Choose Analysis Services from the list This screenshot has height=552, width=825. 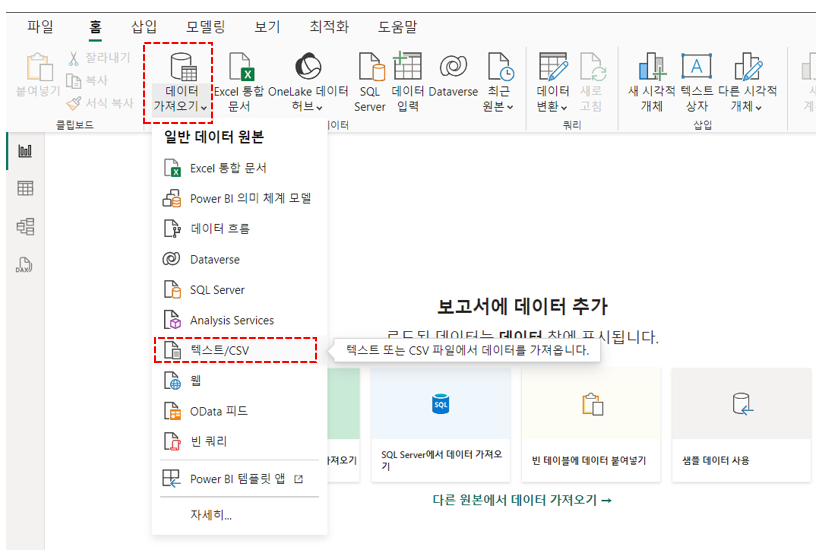pos(239,320)
